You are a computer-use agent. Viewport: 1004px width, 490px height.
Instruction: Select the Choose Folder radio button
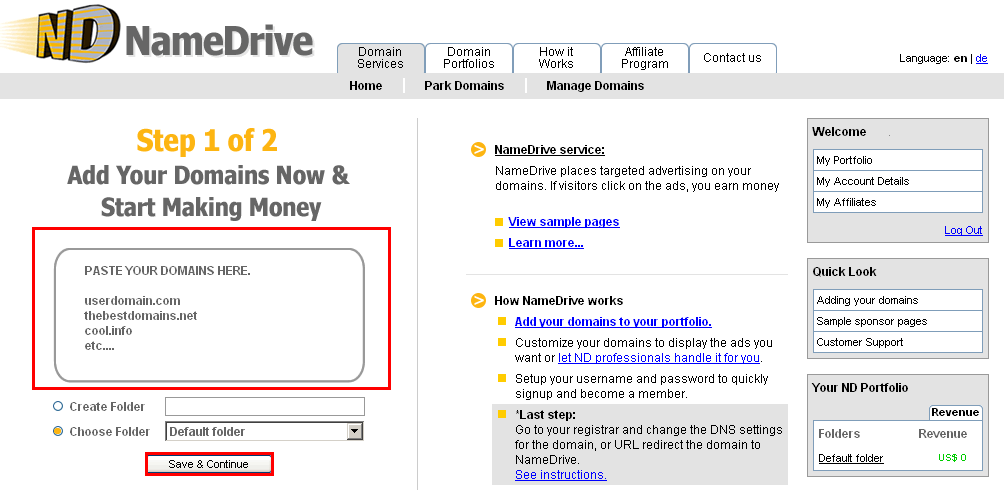click(58, 431)
